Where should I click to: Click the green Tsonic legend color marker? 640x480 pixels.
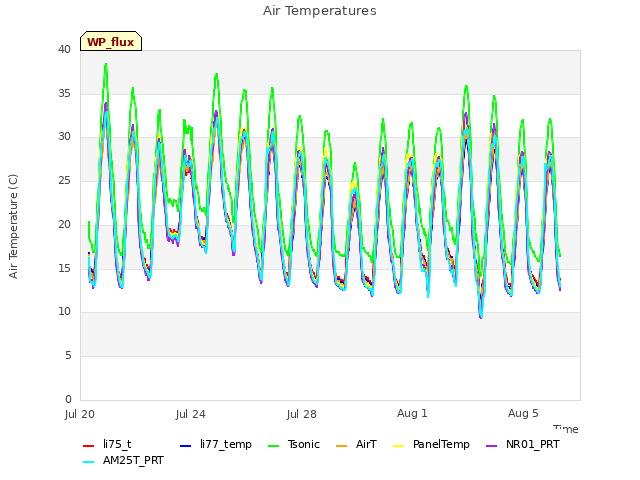pos(273,446)
